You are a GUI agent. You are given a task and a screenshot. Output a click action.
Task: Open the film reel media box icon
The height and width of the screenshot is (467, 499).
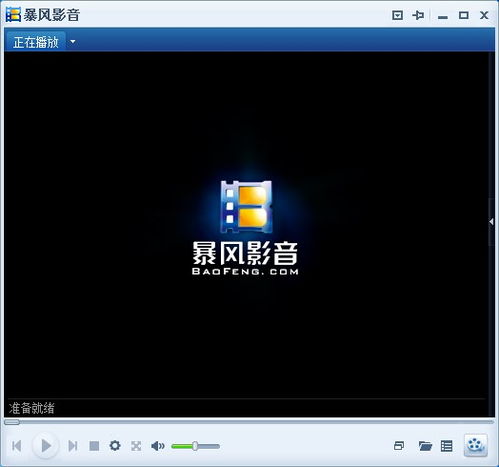(475, 445)
